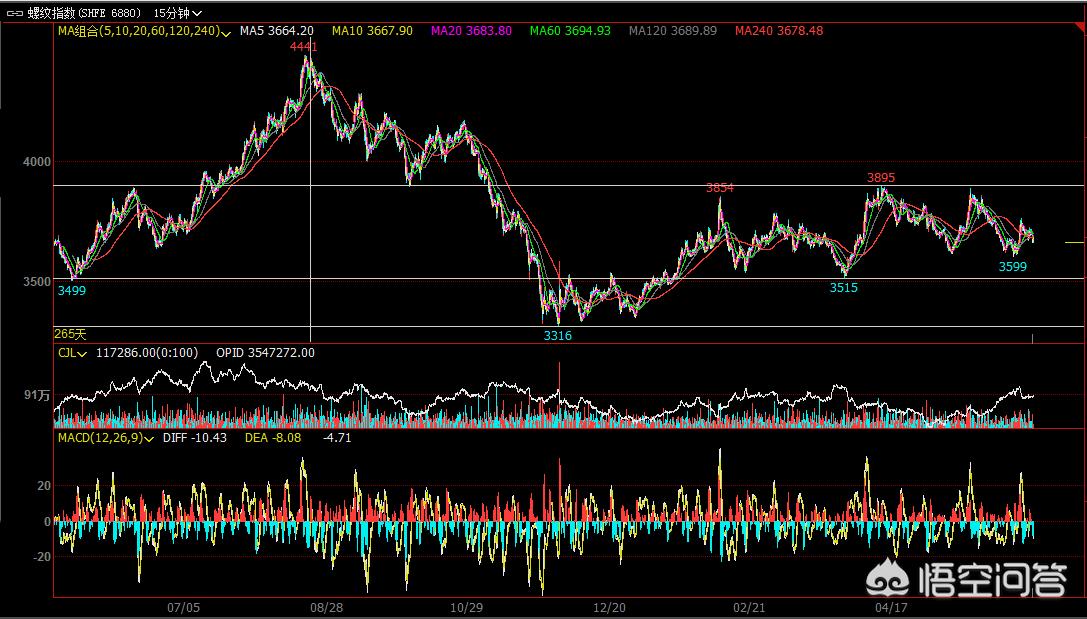The image size is (1087, 619).
Task: Click the 02/21 date on time axis
Action: pyautogui.click(x=749, y=608)
